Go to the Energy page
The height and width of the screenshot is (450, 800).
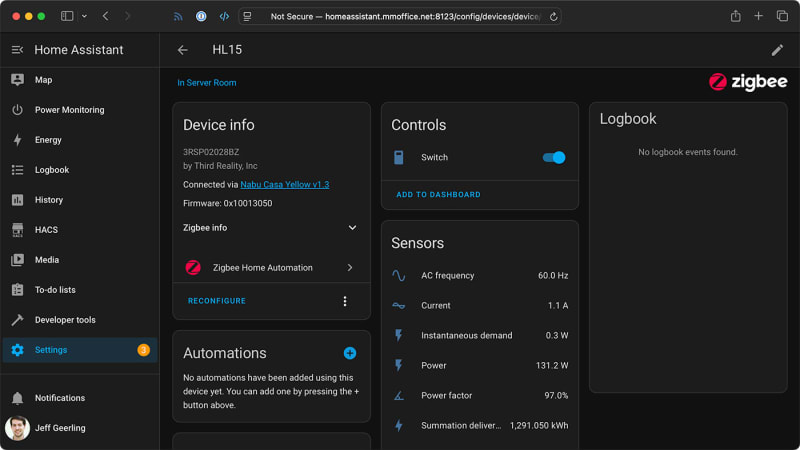[48, 140]
